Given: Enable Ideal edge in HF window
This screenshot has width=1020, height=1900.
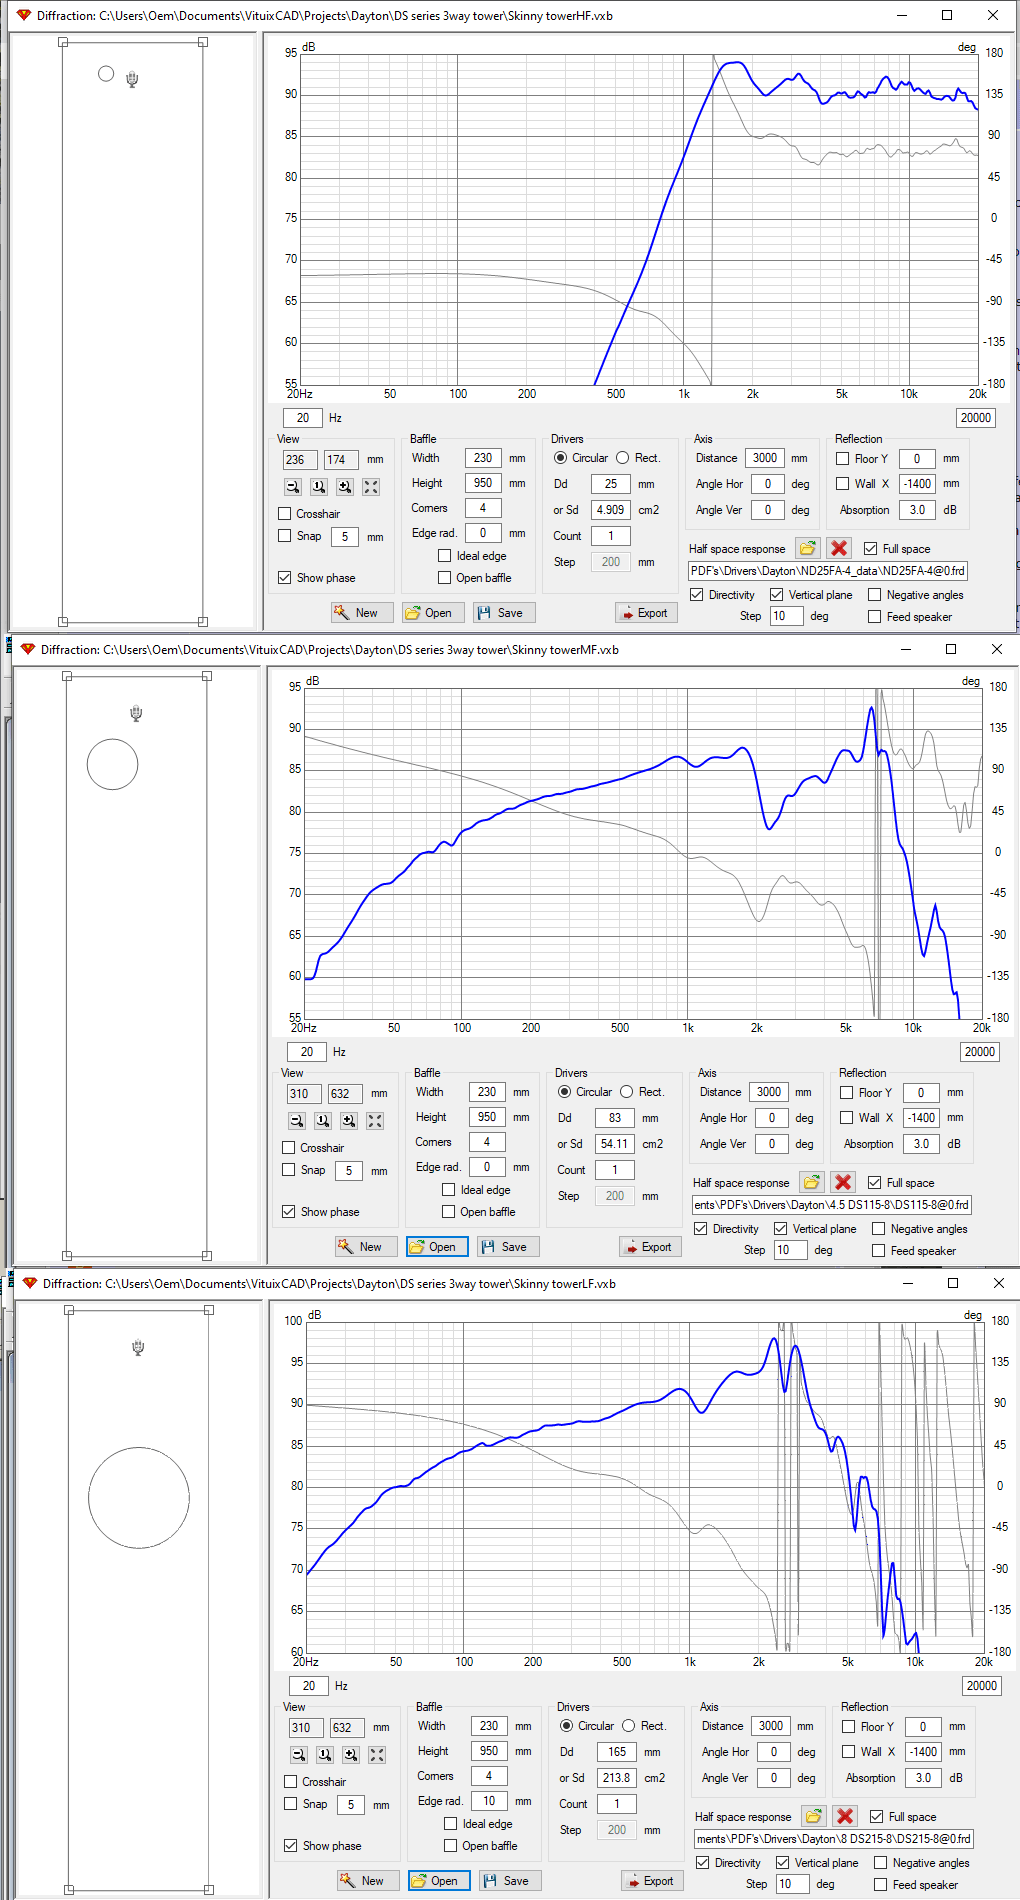Looking at the screenshot, I should (445, 556).
